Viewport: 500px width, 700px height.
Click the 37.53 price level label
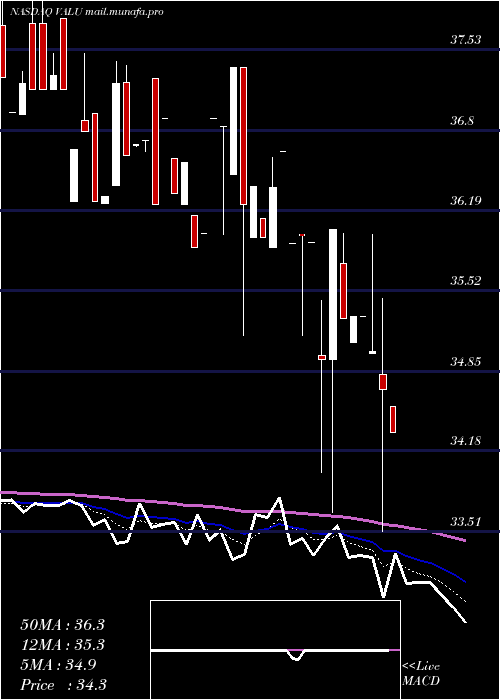tap(465, 40)
